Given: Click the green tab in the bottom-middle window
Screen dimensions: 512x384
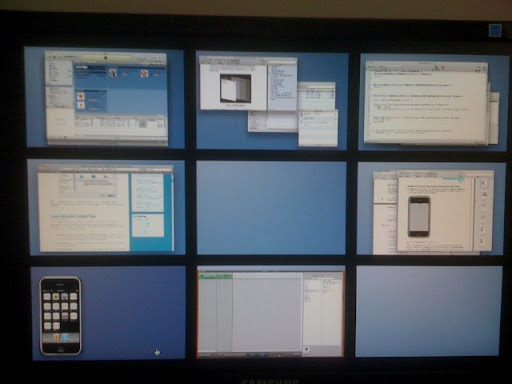Looking at the screenshot, I should (x=215, y=276).
